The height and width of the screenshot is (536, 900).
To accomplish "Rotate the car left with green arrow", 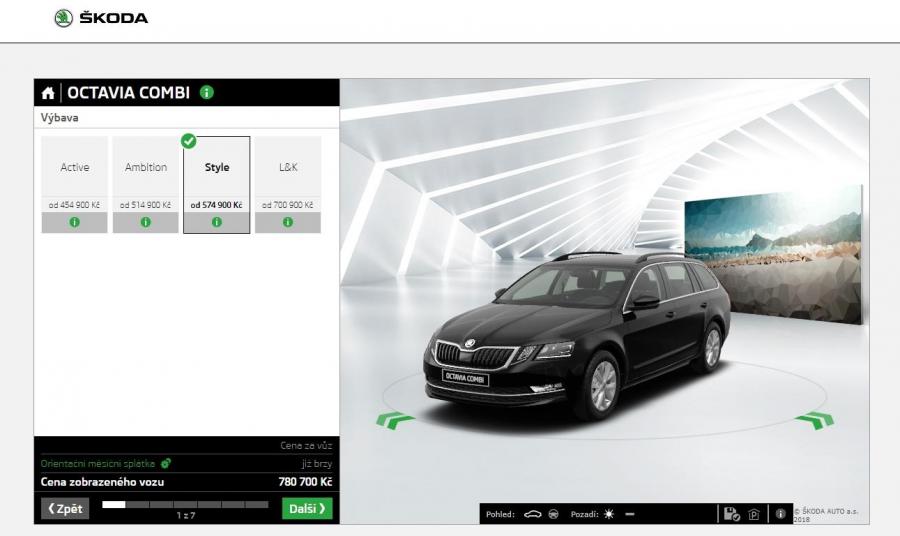I will click(x=395, y=421).
